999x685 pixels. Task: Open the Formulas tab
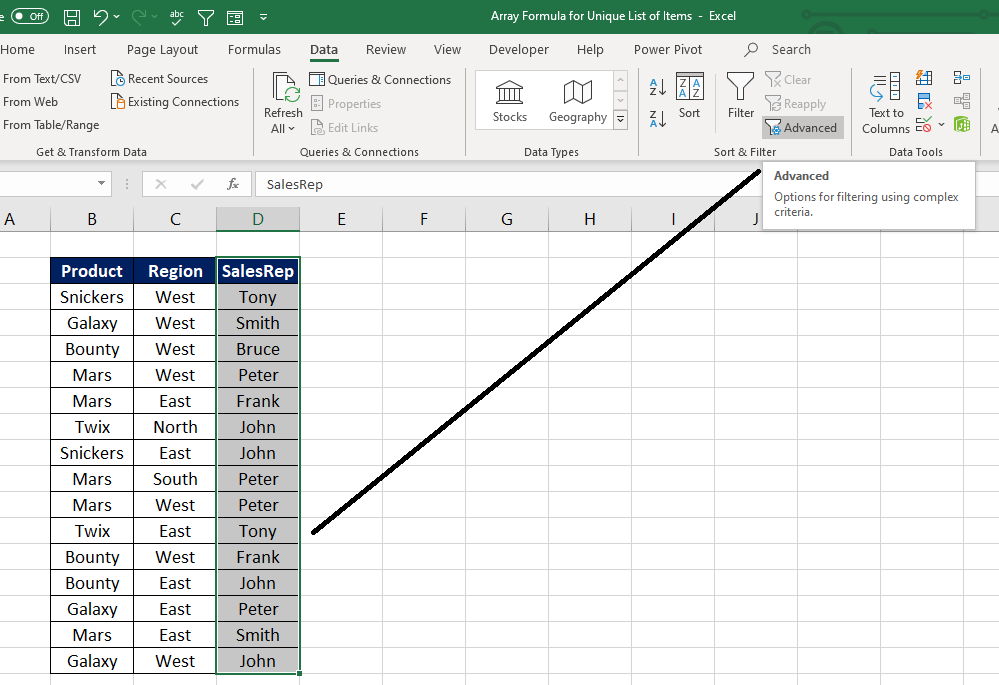click(254, 50)
